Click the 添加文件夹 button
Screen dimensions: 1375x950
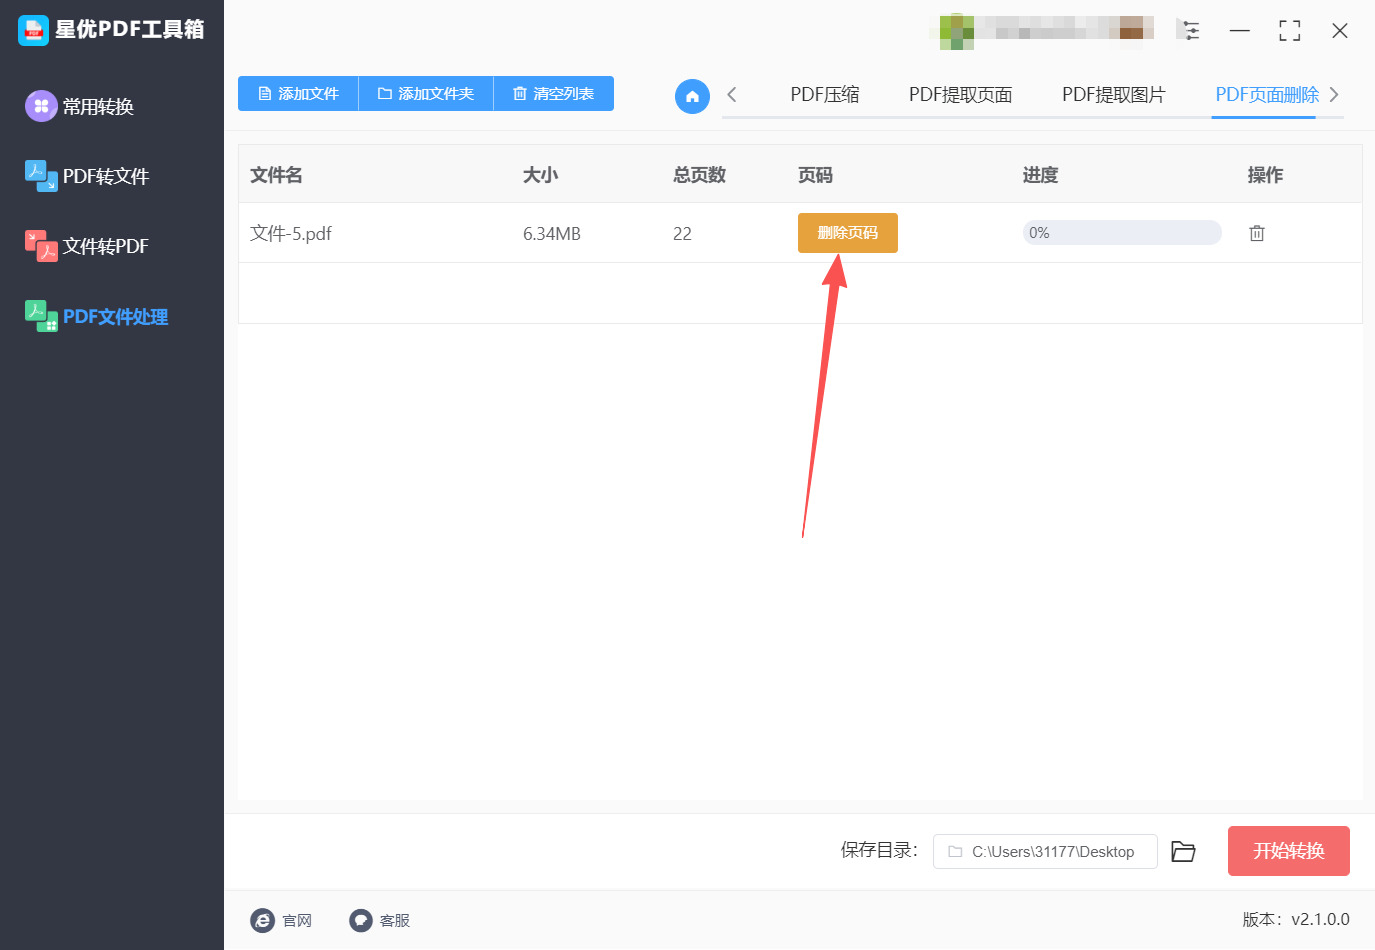(x=426, y=94)
